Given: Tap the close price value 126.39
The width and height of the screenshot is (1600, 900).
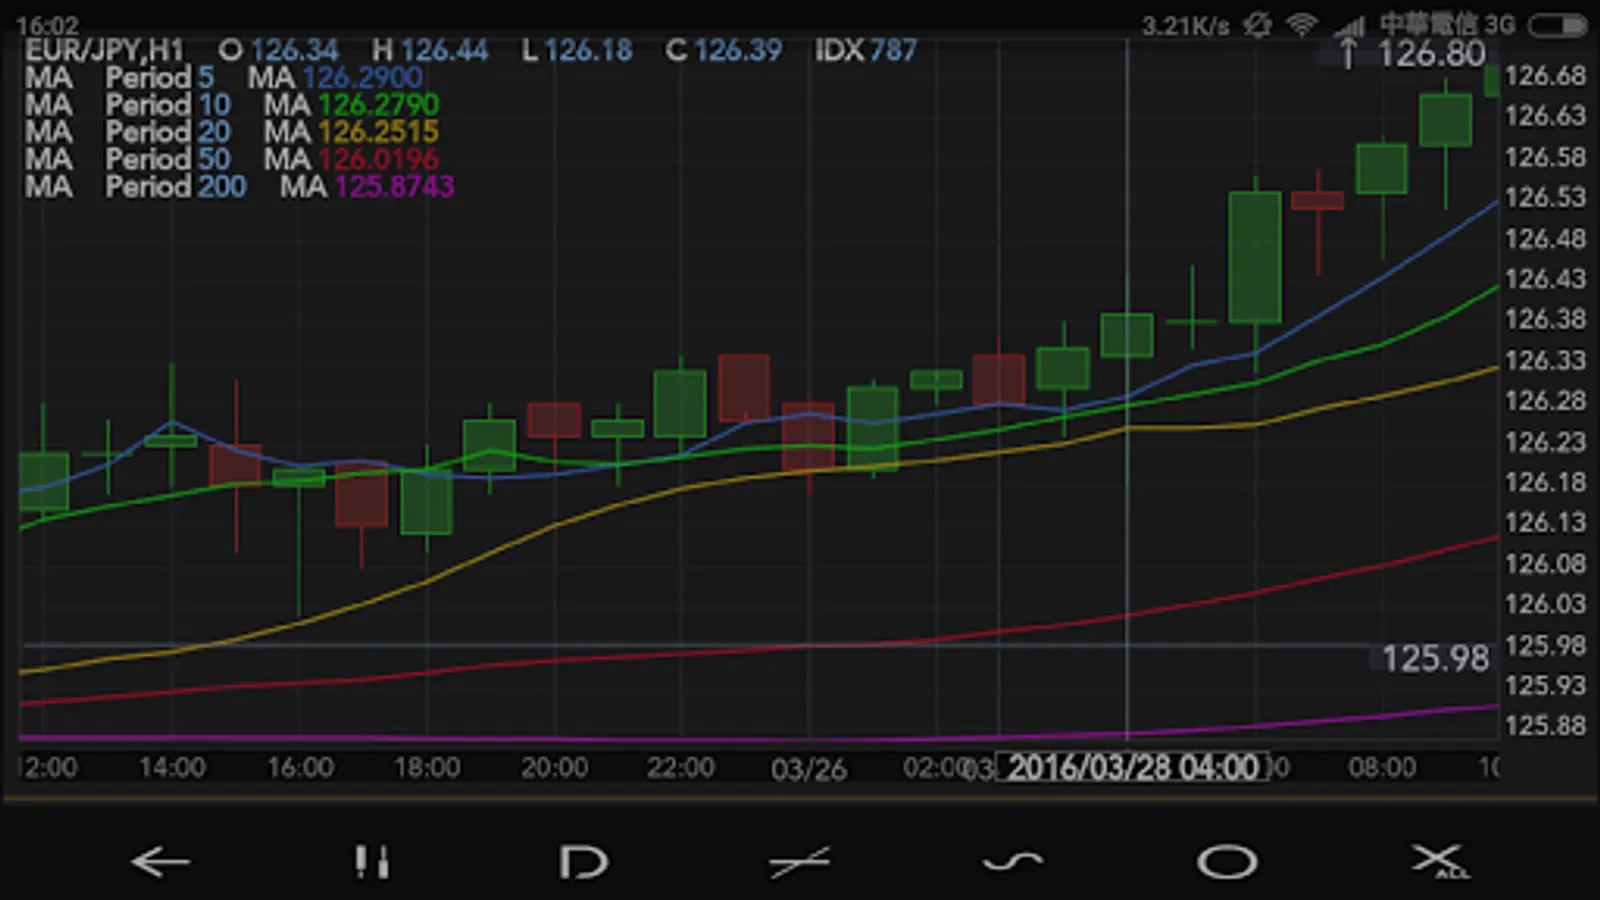Looking at the screenshot, I should coord(738,50).
